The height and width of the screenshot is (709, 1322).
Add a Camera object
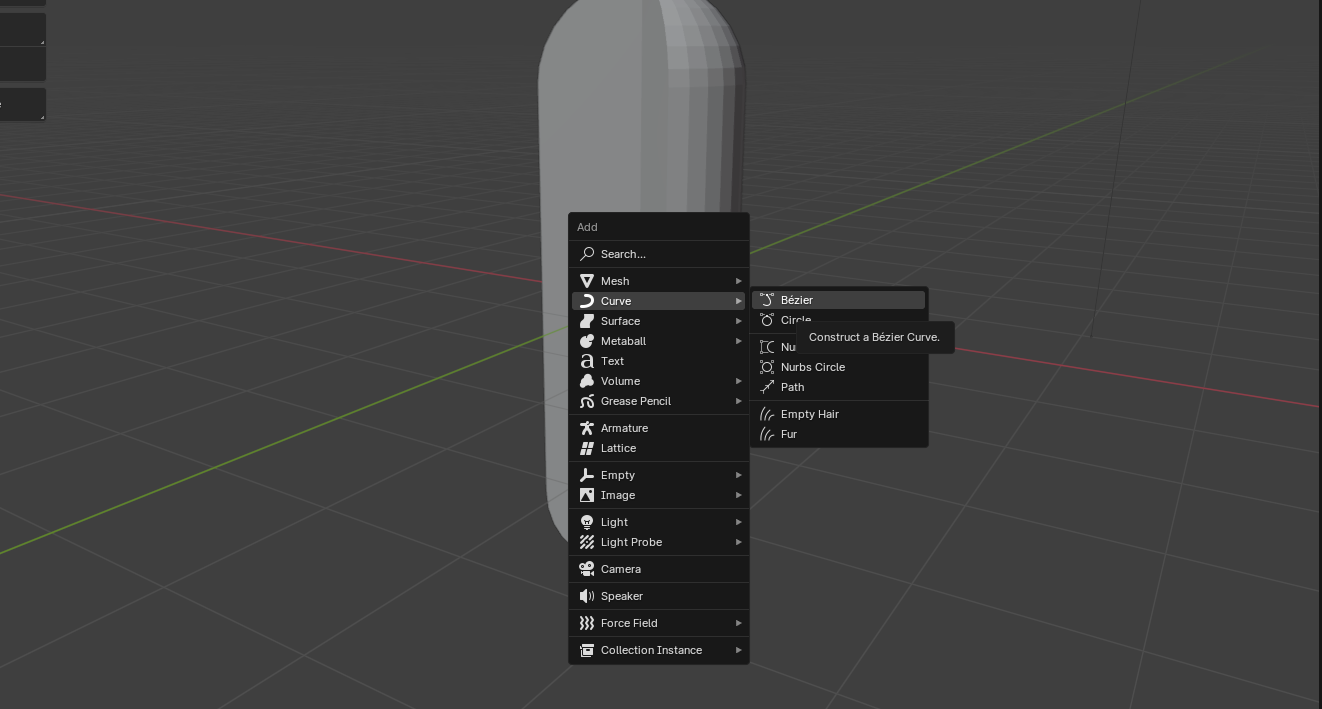point(659,569)
